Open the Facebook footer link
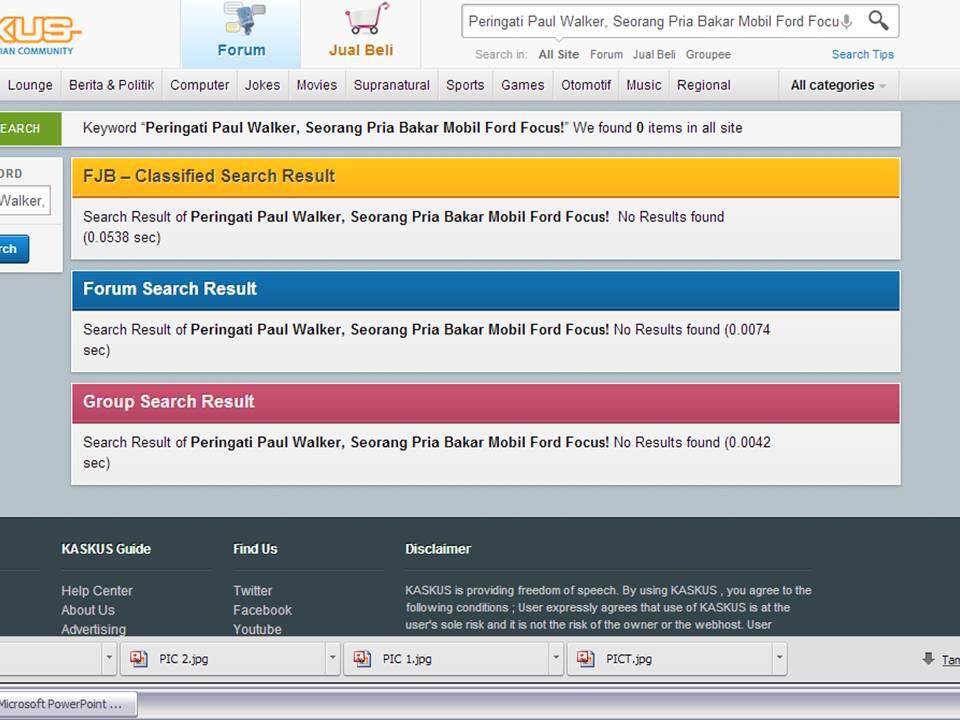The image size is (960, 720). [262, 610]
